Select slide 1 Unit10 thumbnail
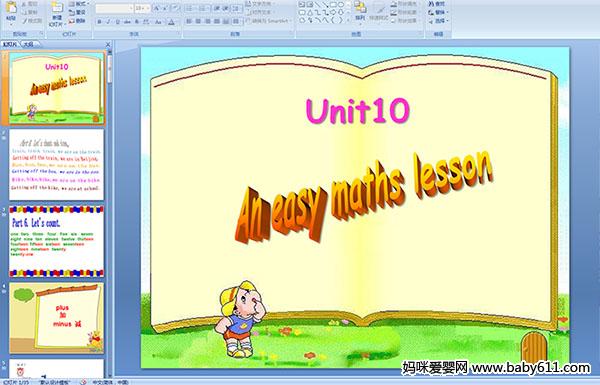Screen dimensions: 600x385 57,89
